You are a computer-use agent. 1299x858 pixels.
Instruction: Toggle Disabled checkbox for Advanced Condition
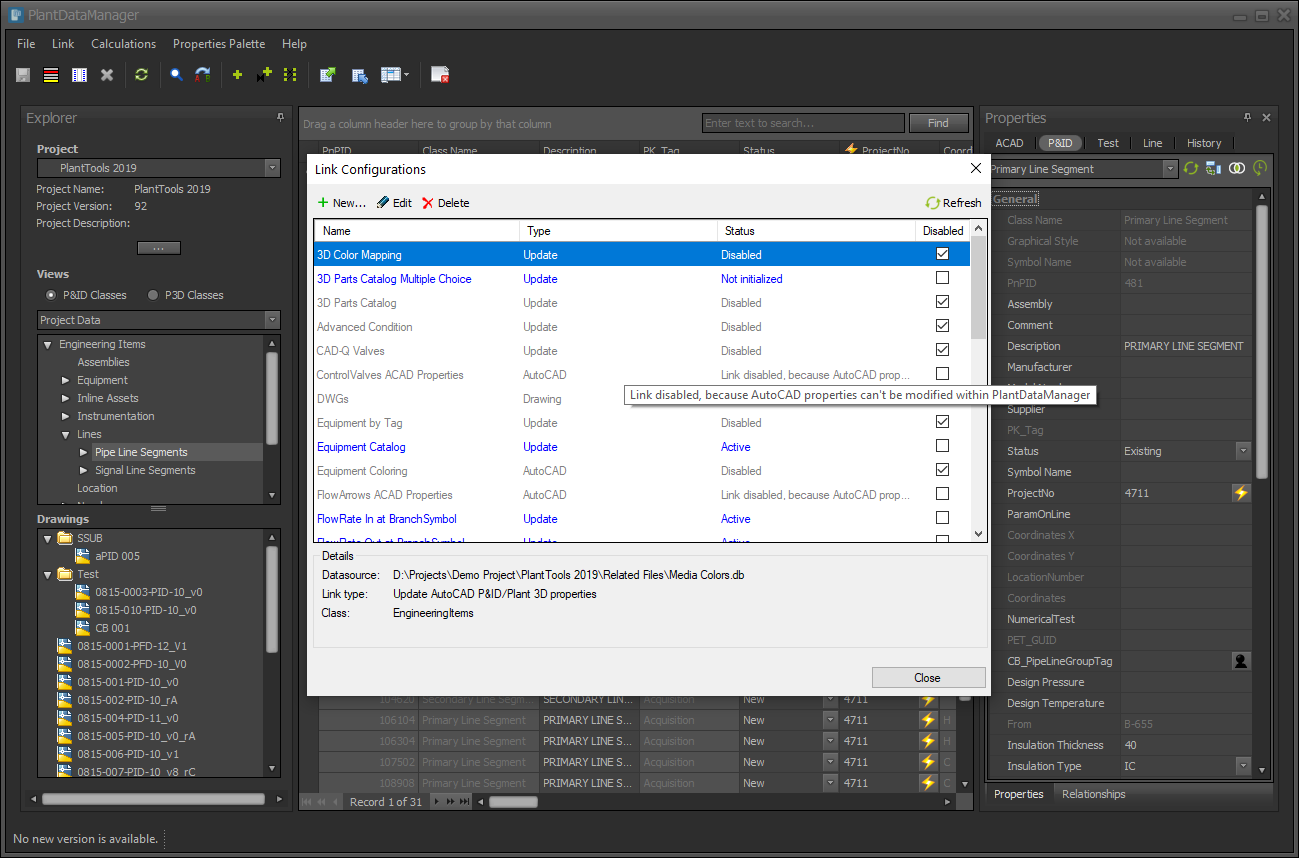tap(942, 326)
